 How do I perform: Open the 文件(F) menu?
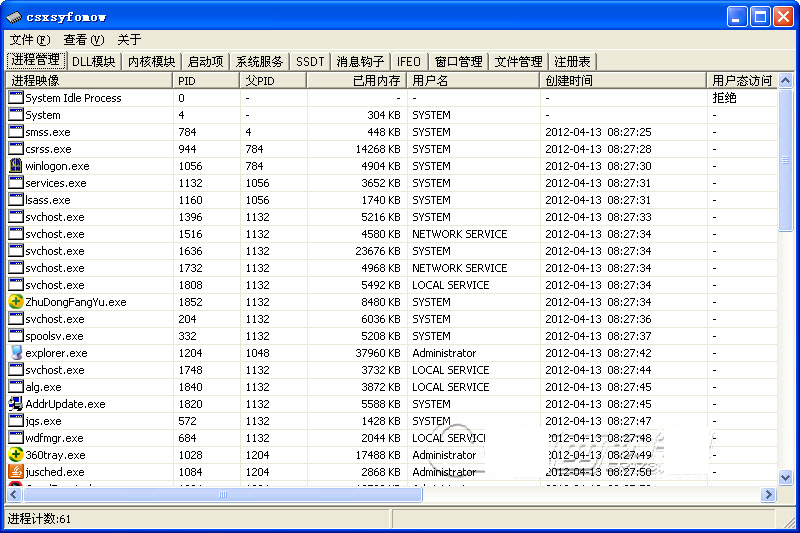click(30, 40)
